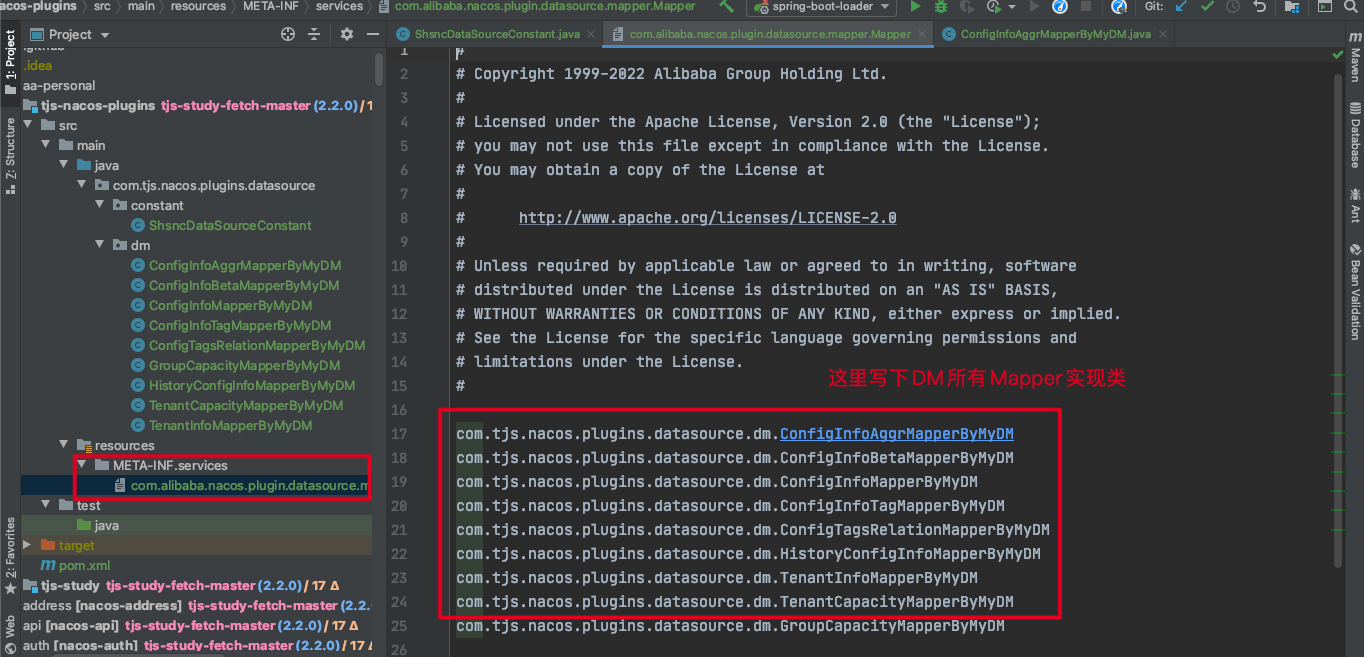Viewport: 1364px width, 657px height.
Task: Update project from Git
Action: (x=1181, y=7)
